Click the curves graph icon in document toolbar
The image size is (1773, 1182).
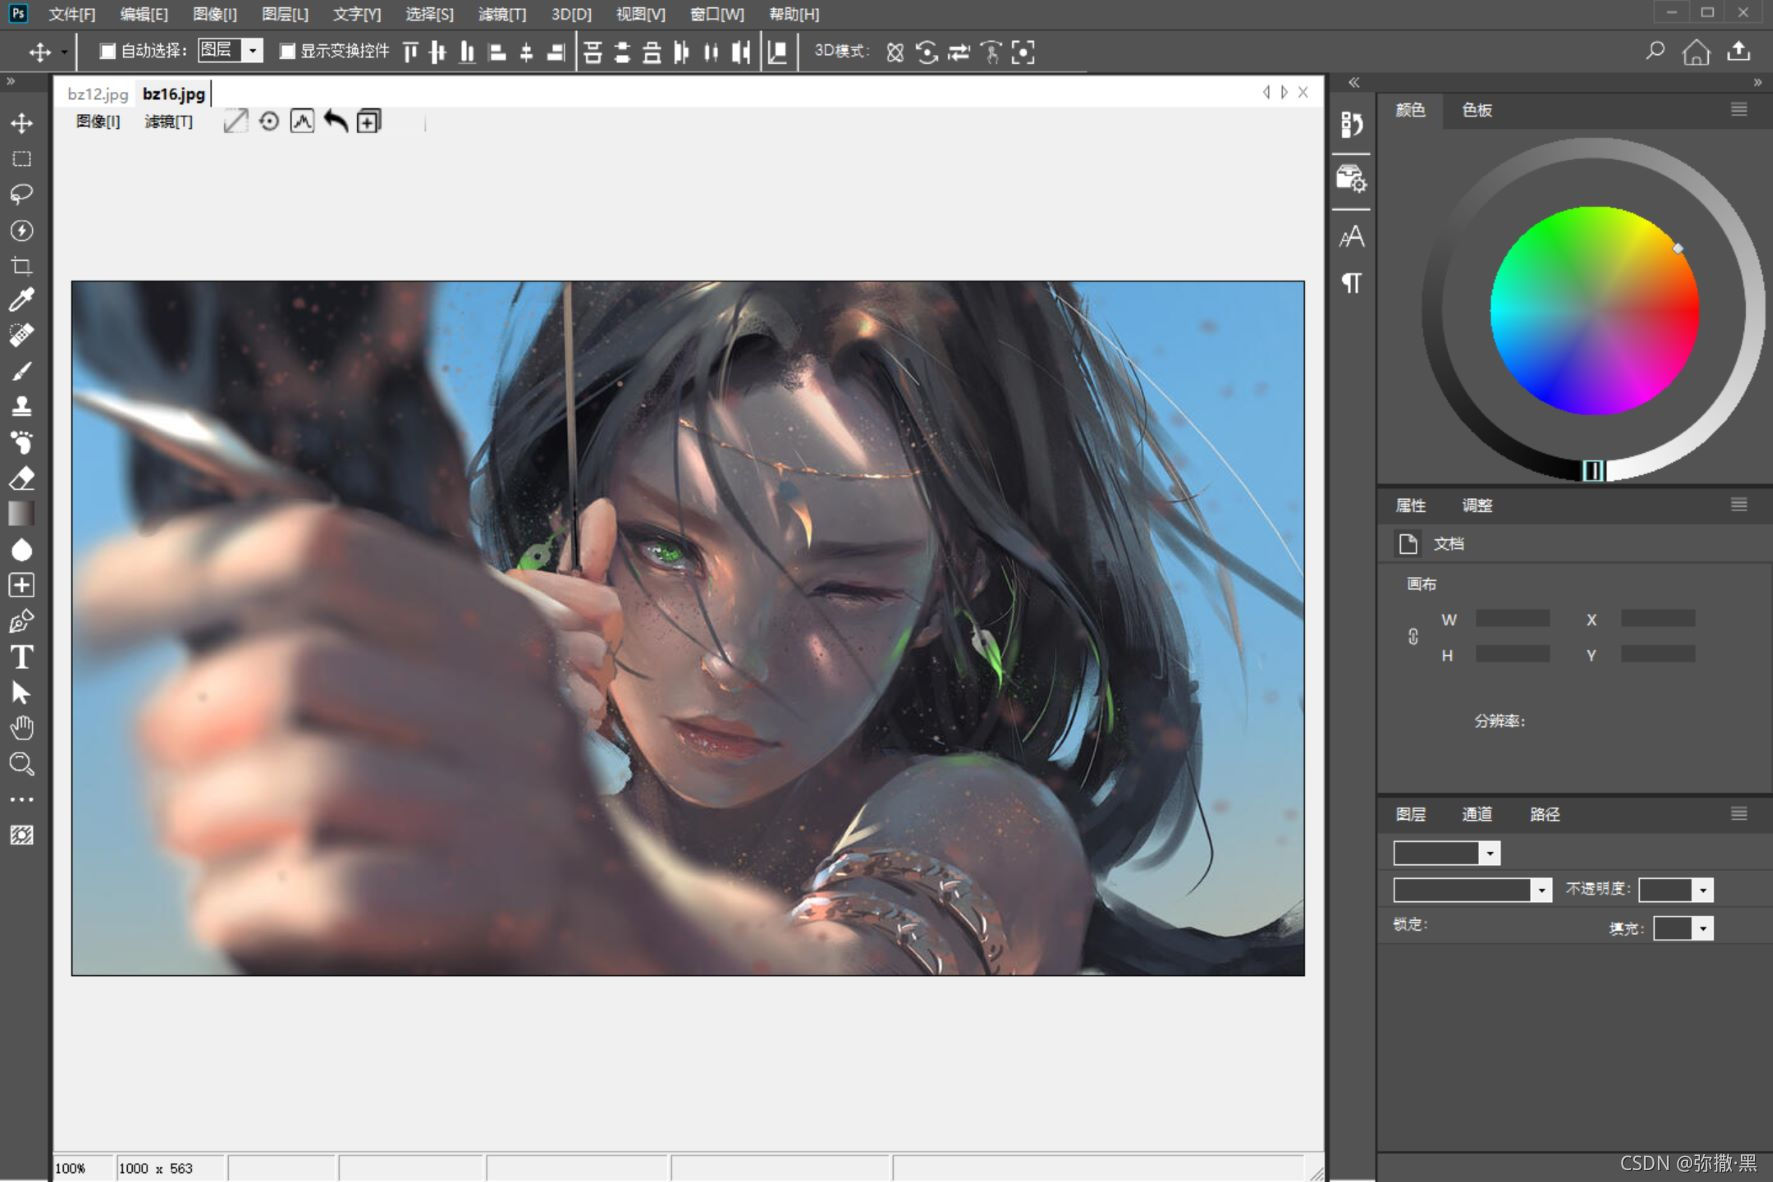point(302,121)
